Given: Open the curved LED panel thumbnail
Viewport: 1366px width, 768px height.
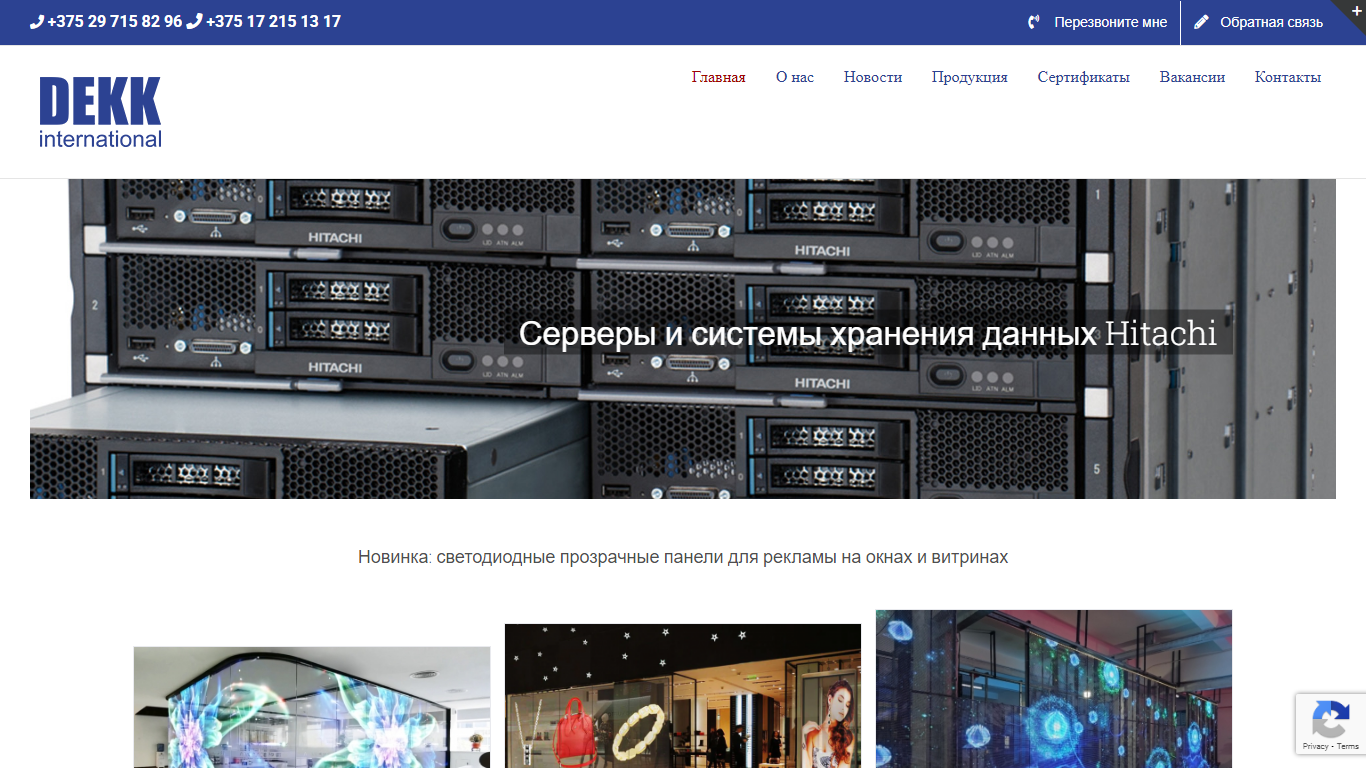Looking at the screenshot, I should (x=312, y=707).
